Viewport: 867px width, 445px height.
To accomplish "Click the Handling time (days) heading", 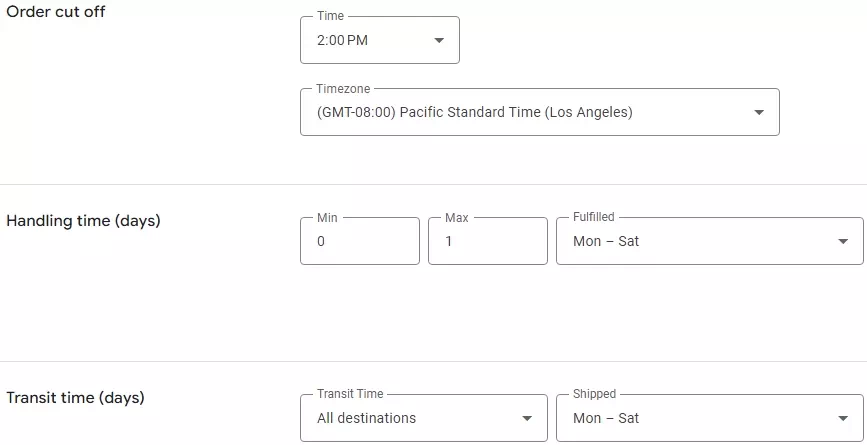I will [84, 221].
